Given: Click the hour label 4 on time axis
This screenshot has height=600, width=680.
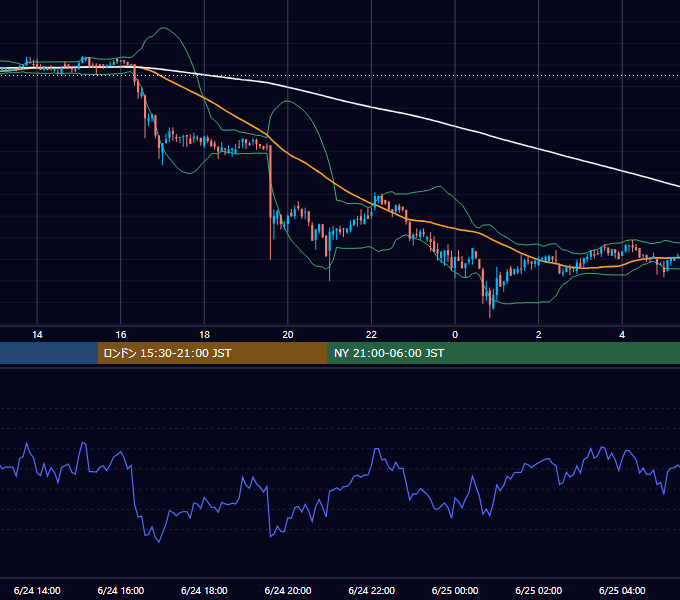Looking at the screenshot, I should tap(622, 335).
